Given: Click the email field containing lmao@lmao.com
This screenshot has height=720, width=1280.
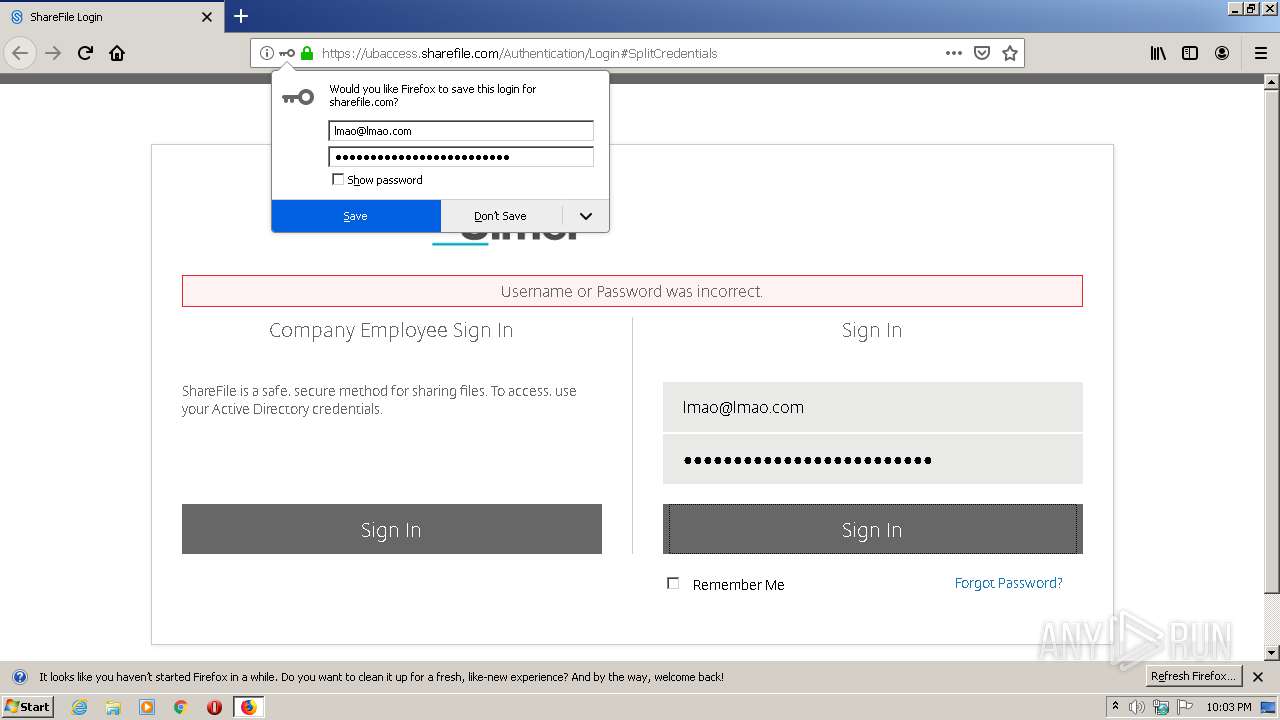Looking at the screenshot, I should coord(872,407).
